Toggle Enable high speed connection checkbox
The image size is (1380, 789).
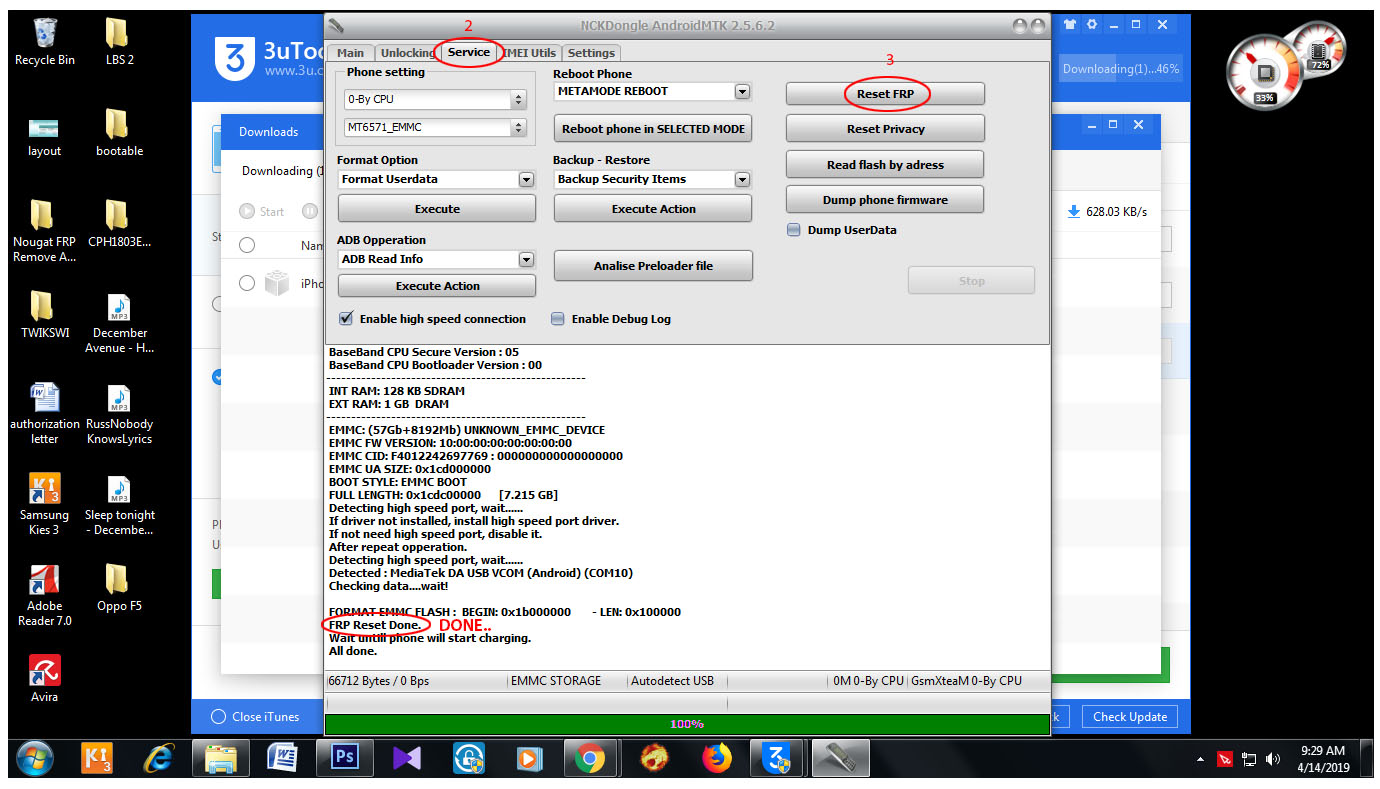click(x=346, y=319)
